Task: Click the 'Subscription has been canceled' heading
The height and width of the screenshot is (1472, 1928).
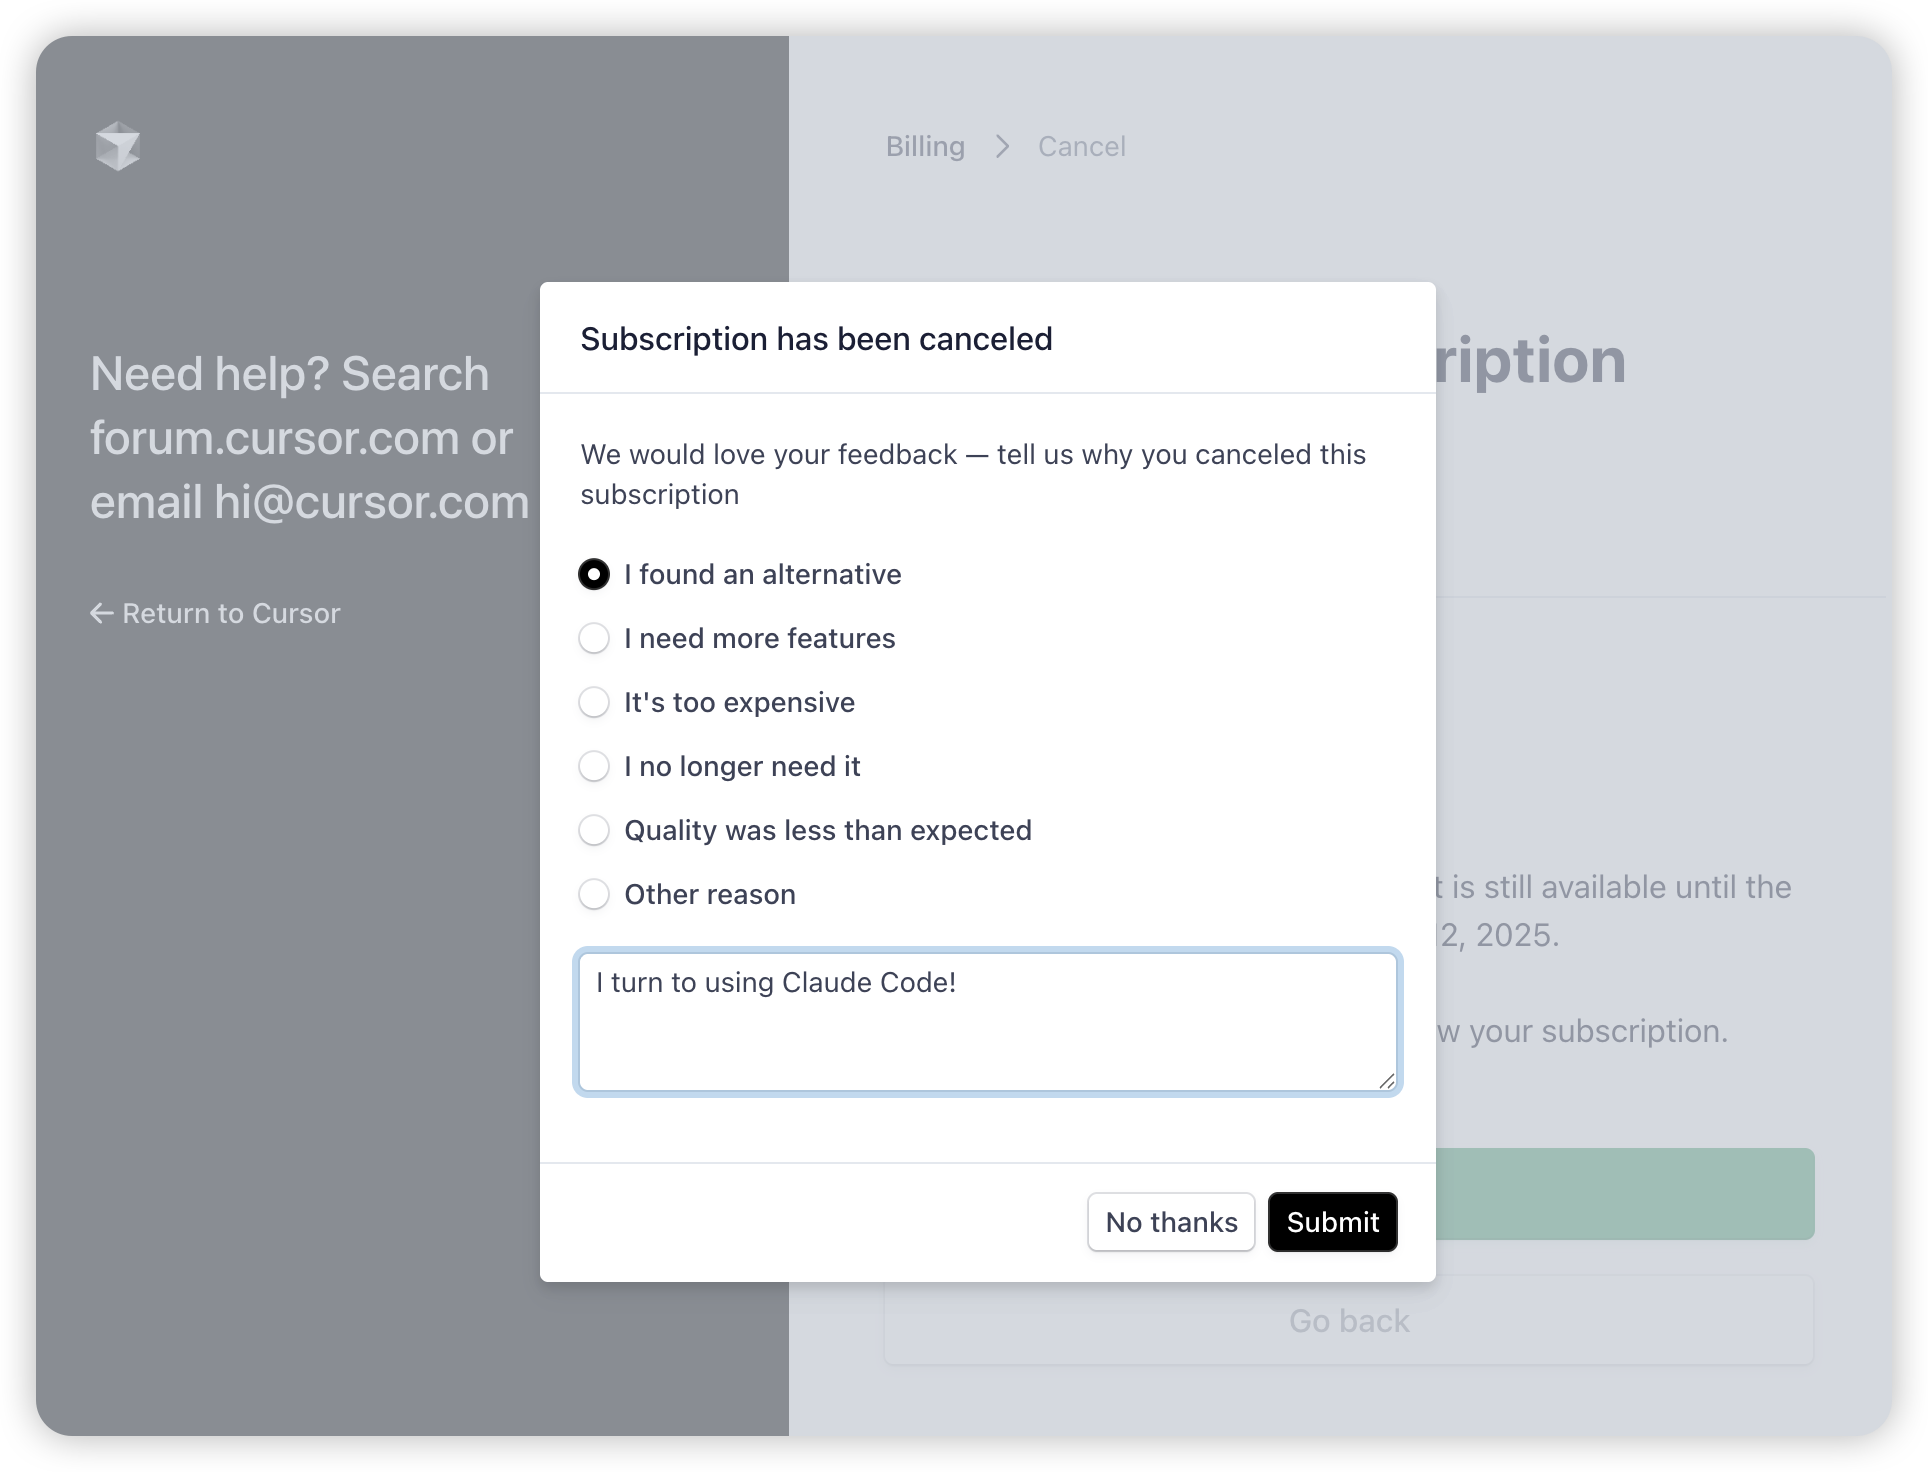Action: coord(816,339)
